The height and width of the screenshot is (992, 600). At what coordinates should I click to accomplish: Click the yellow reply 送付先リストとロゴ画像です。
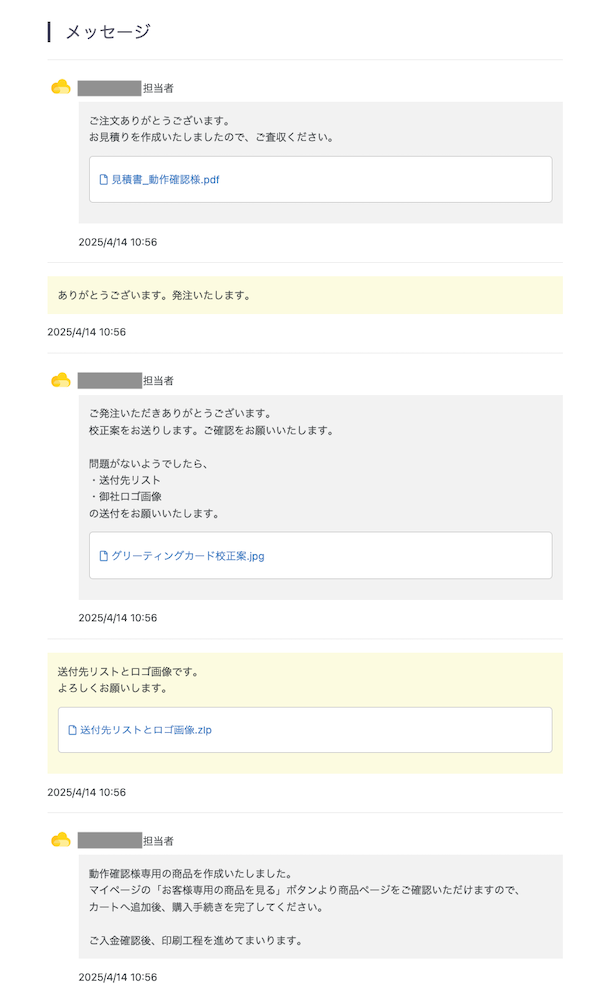pyautogui.click(x=128, y=672)
